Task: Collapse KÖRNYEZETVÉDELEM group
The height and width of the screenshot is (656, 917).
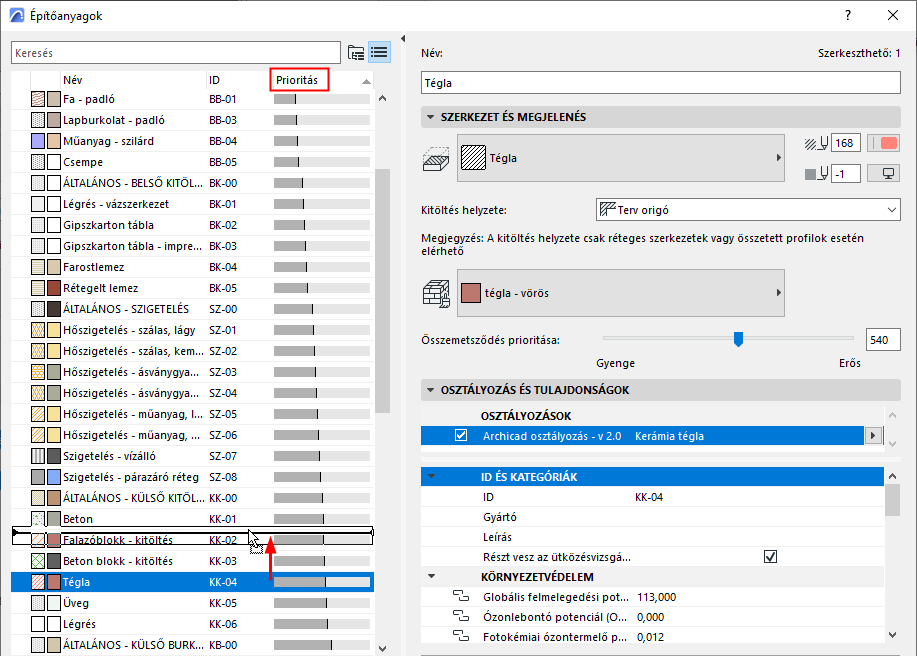Action: tap(432, 576)
